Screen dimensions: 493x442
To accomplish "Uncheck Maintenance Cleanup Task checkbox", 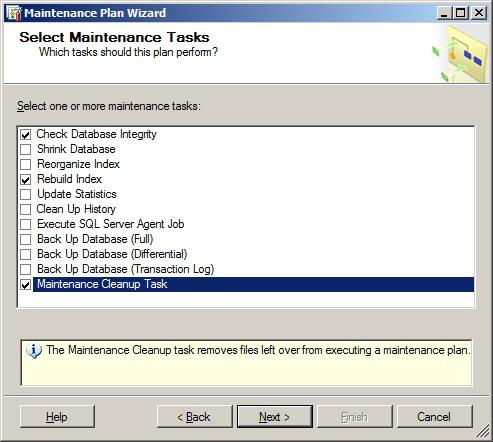I will click(x=26, y=285).
